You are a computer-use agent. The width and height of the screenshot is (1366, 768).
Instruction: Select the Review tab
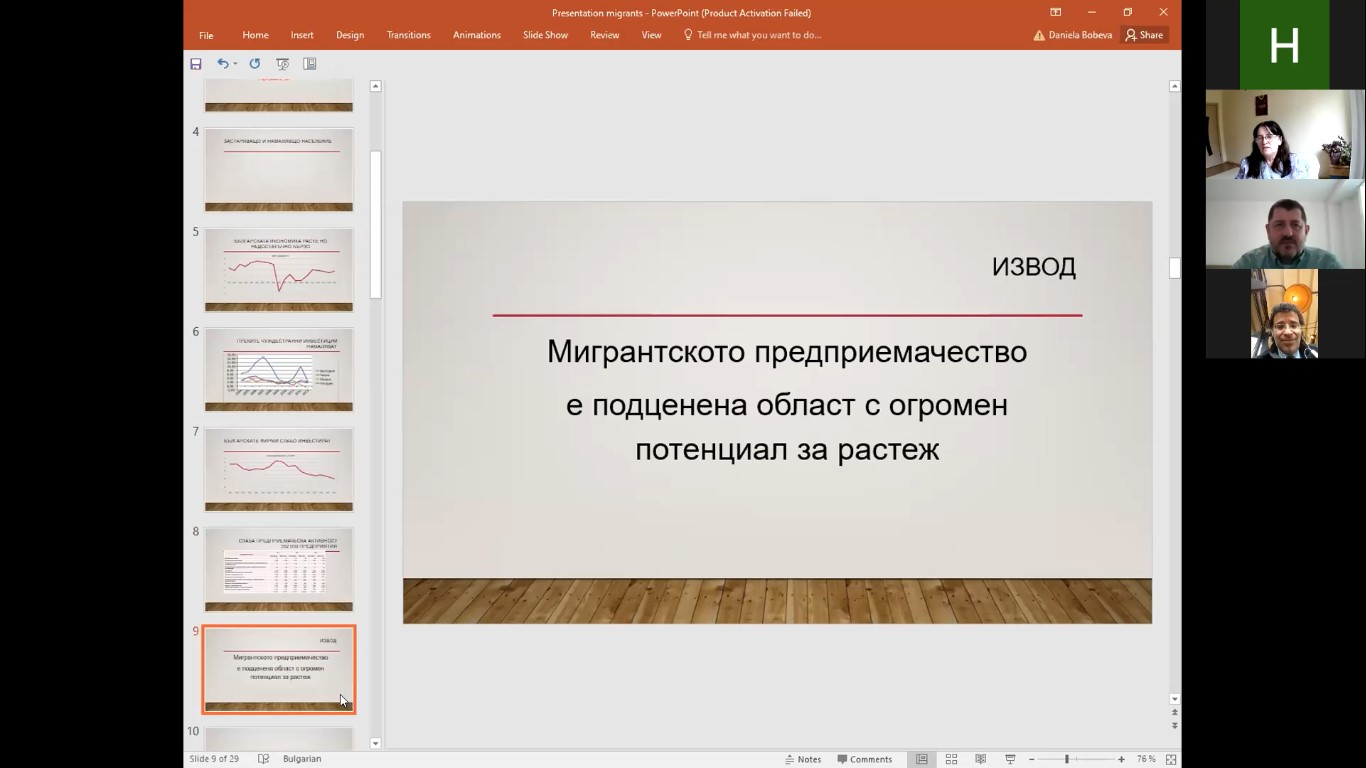[x=605, y=35]
